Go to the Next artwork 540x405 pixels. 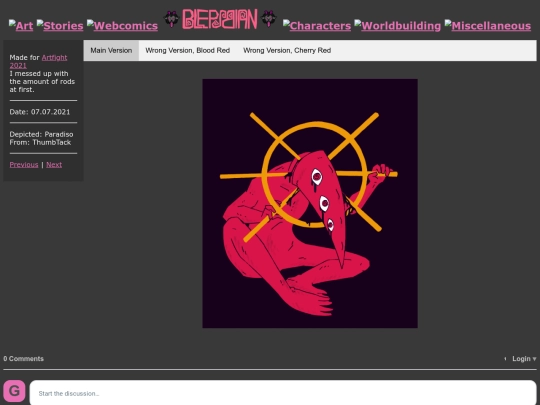[x=54, y=165]
